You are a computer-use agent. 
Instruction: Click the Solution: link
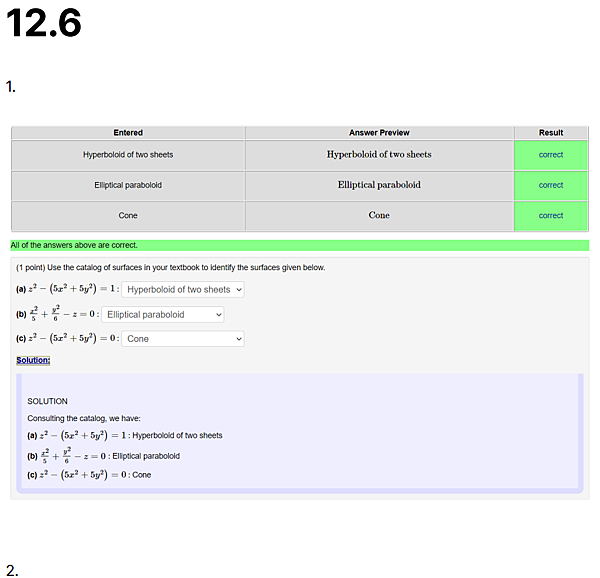tap(33, 360)
